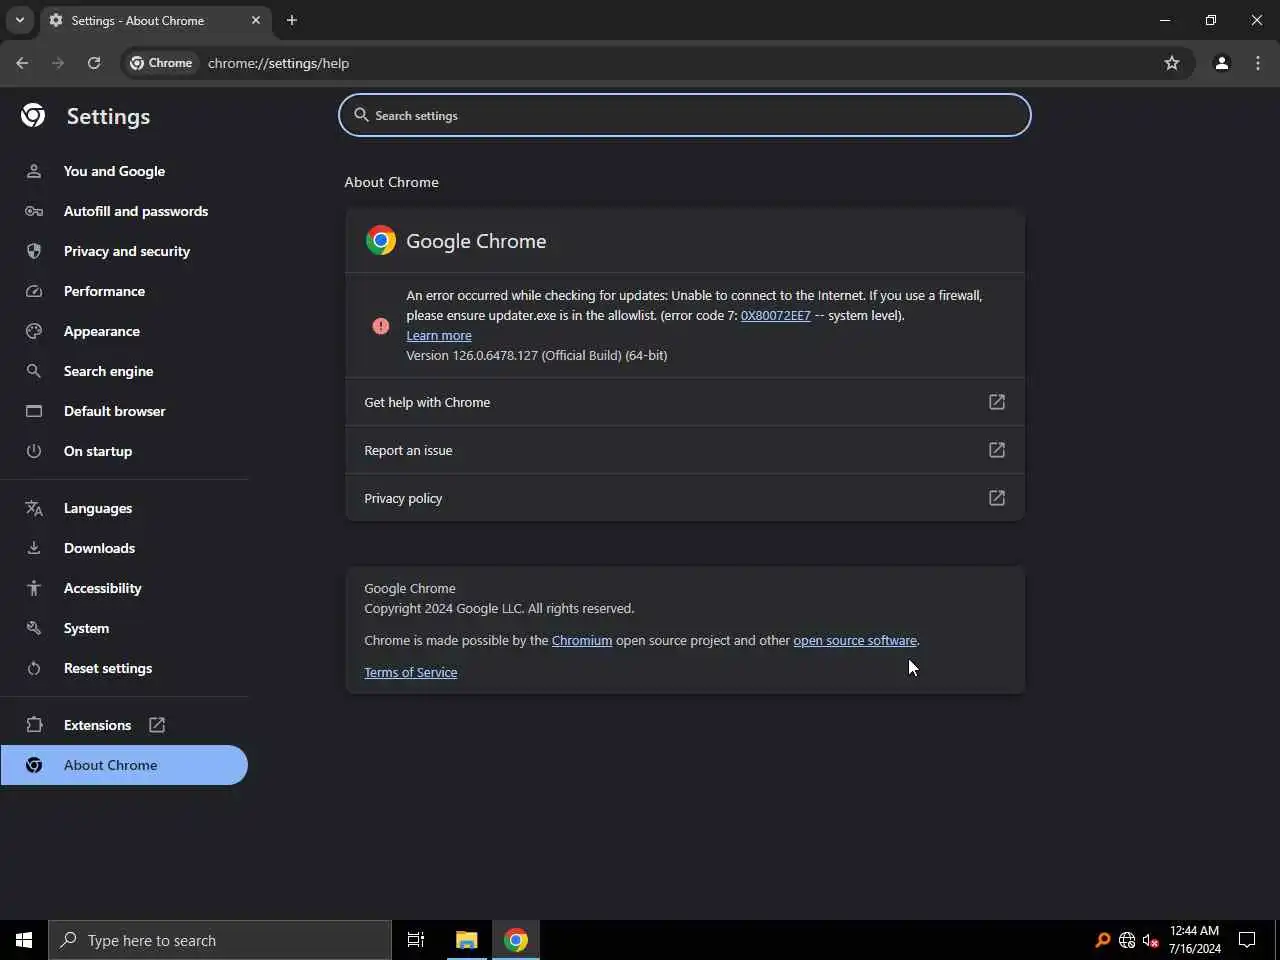Open Get help with Chrome
Screen dimensions: 1280x960
(685, 402)
